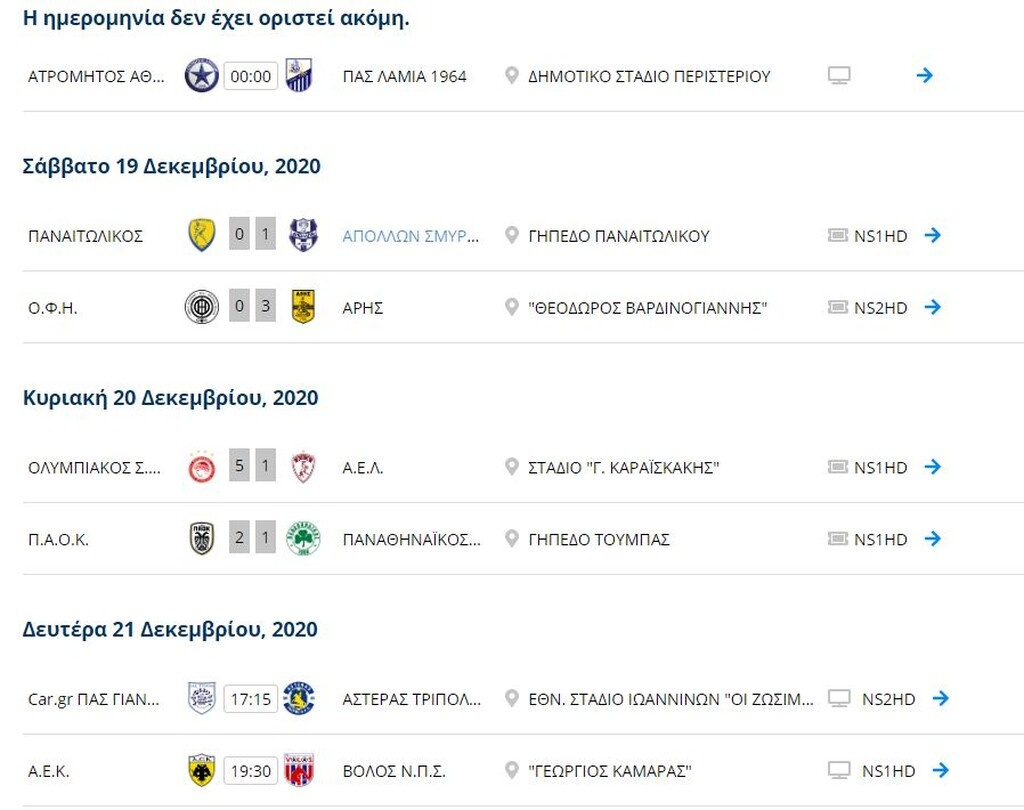Image resolution: width=1024 pixels, height=810 pixels.
Task: Click the Asteras Tripolis team logo
Action: (304, 698)
